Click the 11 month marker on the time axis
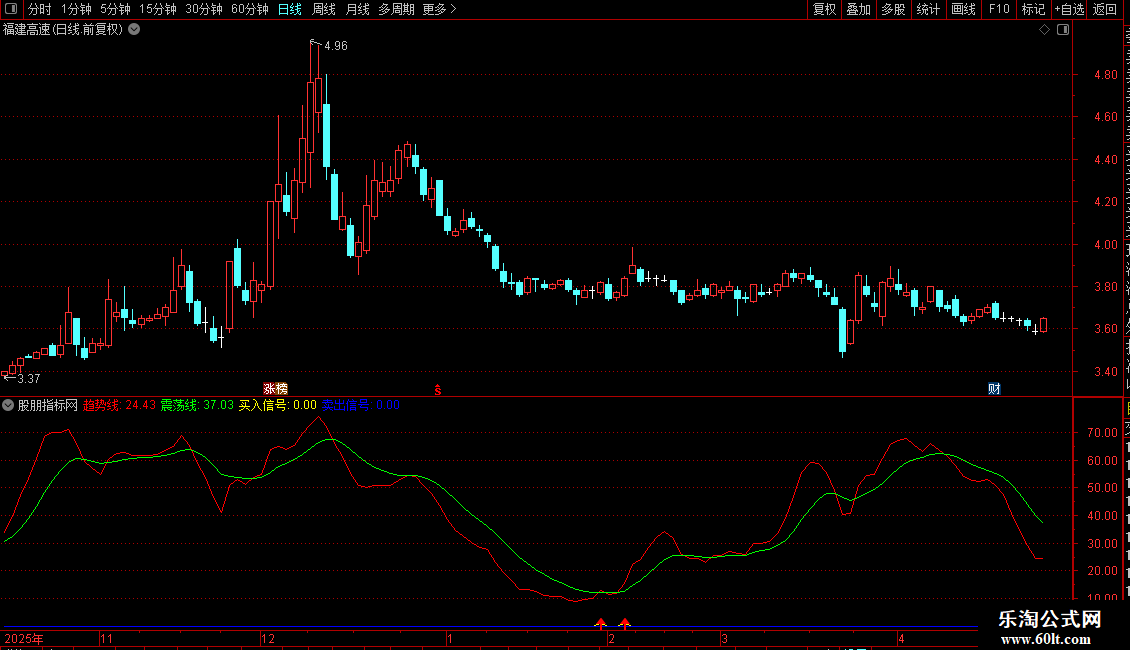Screen dimensions: 1130x650 (x=107, y=638)
